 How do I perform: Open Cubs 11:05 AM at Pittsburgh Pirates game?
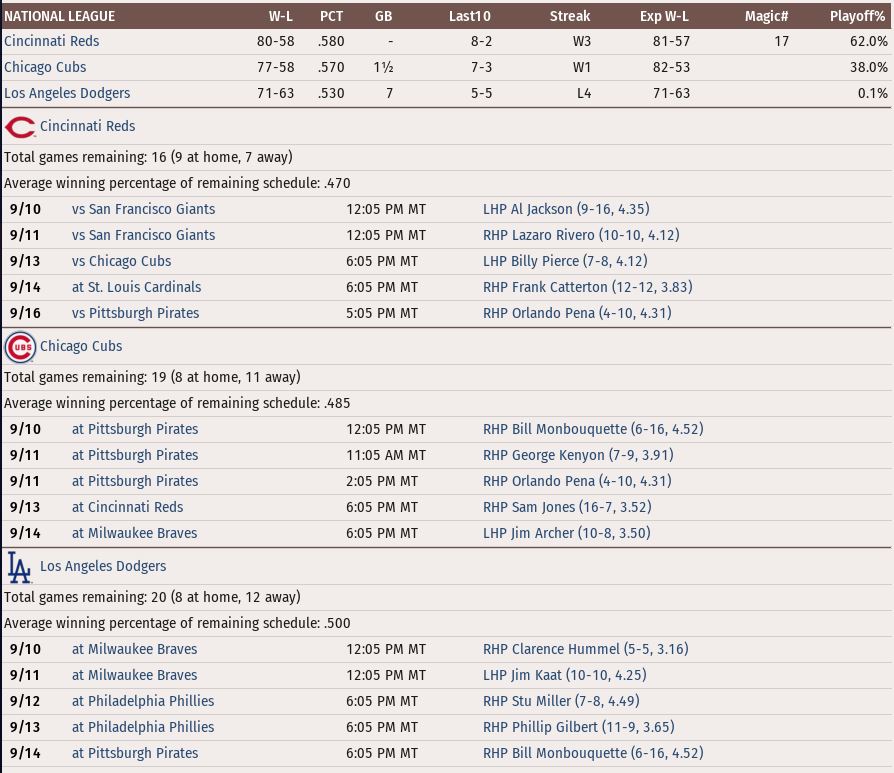click(135, 455)
